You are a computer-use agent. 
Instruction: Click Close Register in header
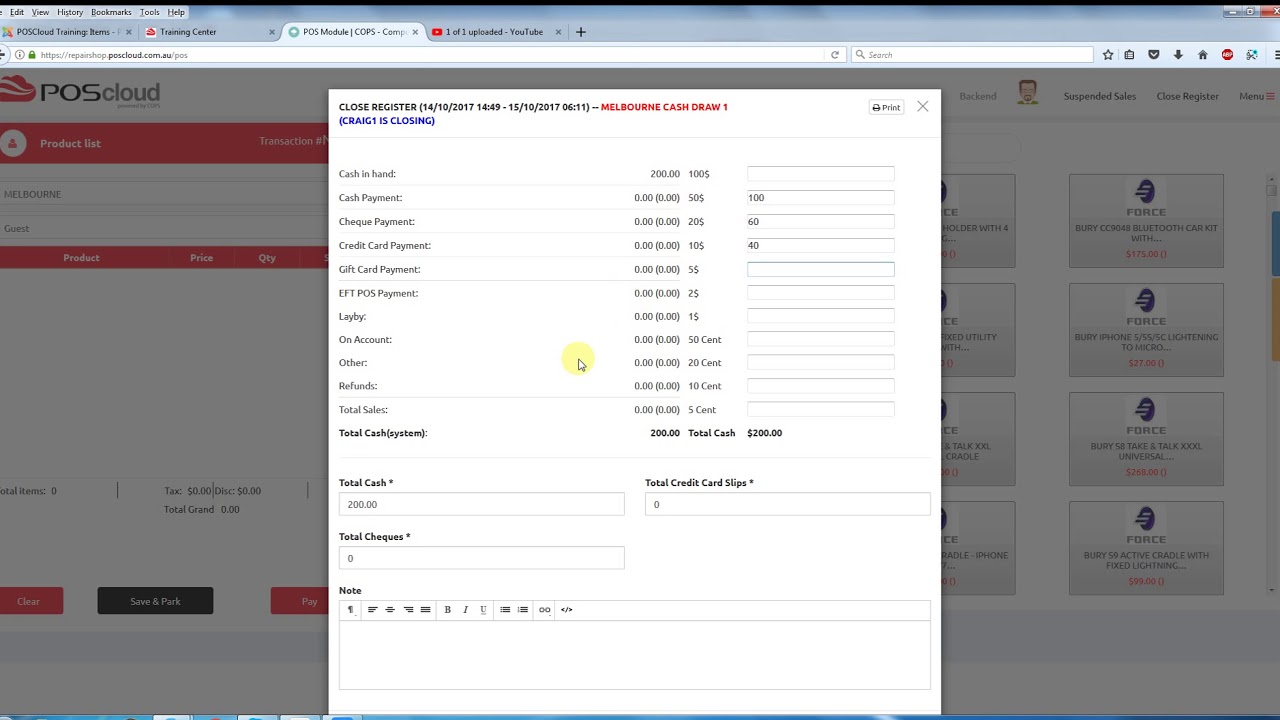click(1187, 96)
